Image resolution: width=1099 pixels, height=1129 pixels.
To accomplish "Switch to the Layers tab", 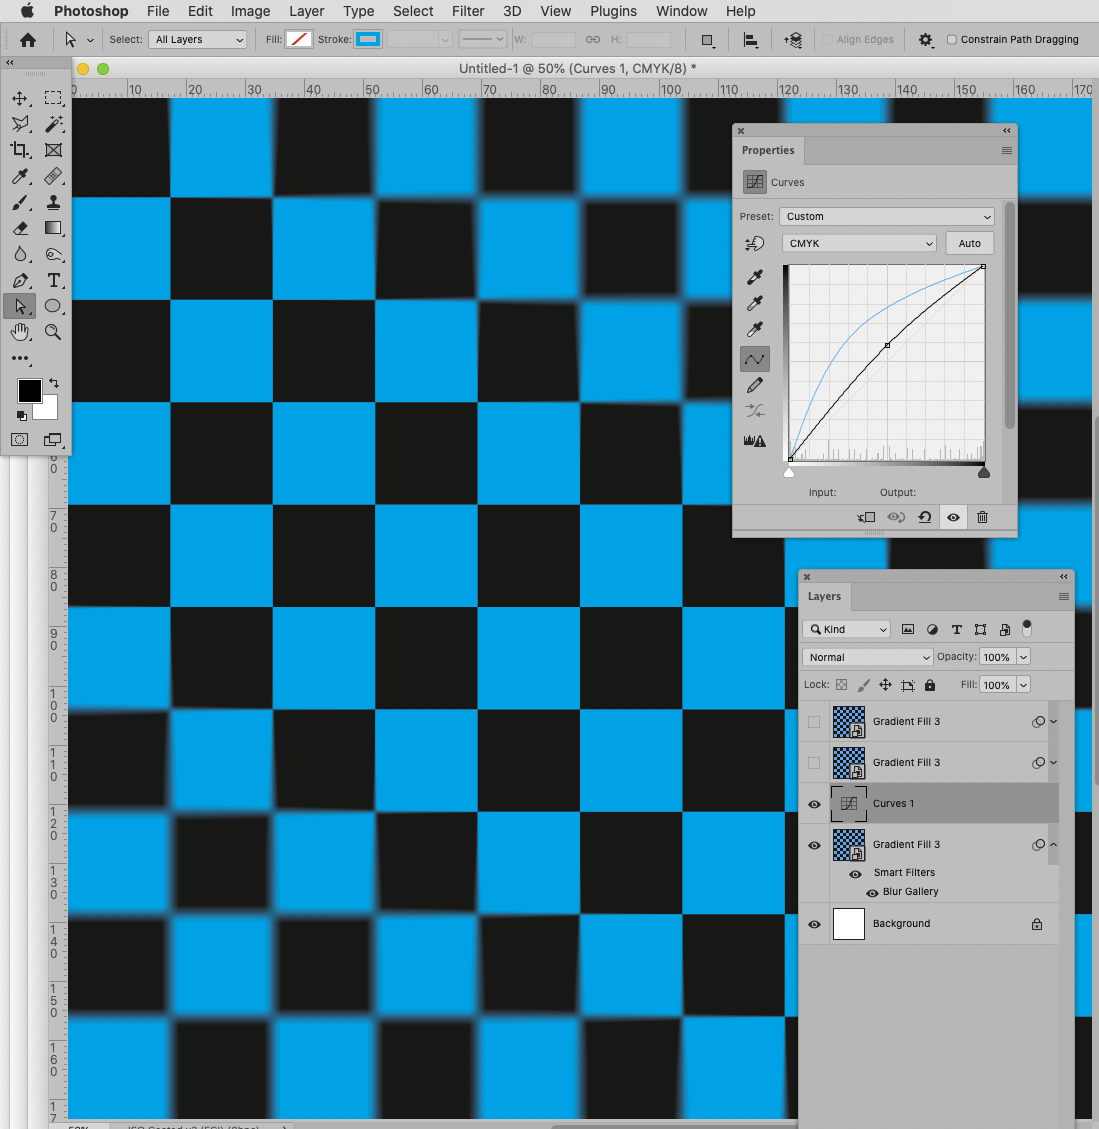I will pos(824,596).
